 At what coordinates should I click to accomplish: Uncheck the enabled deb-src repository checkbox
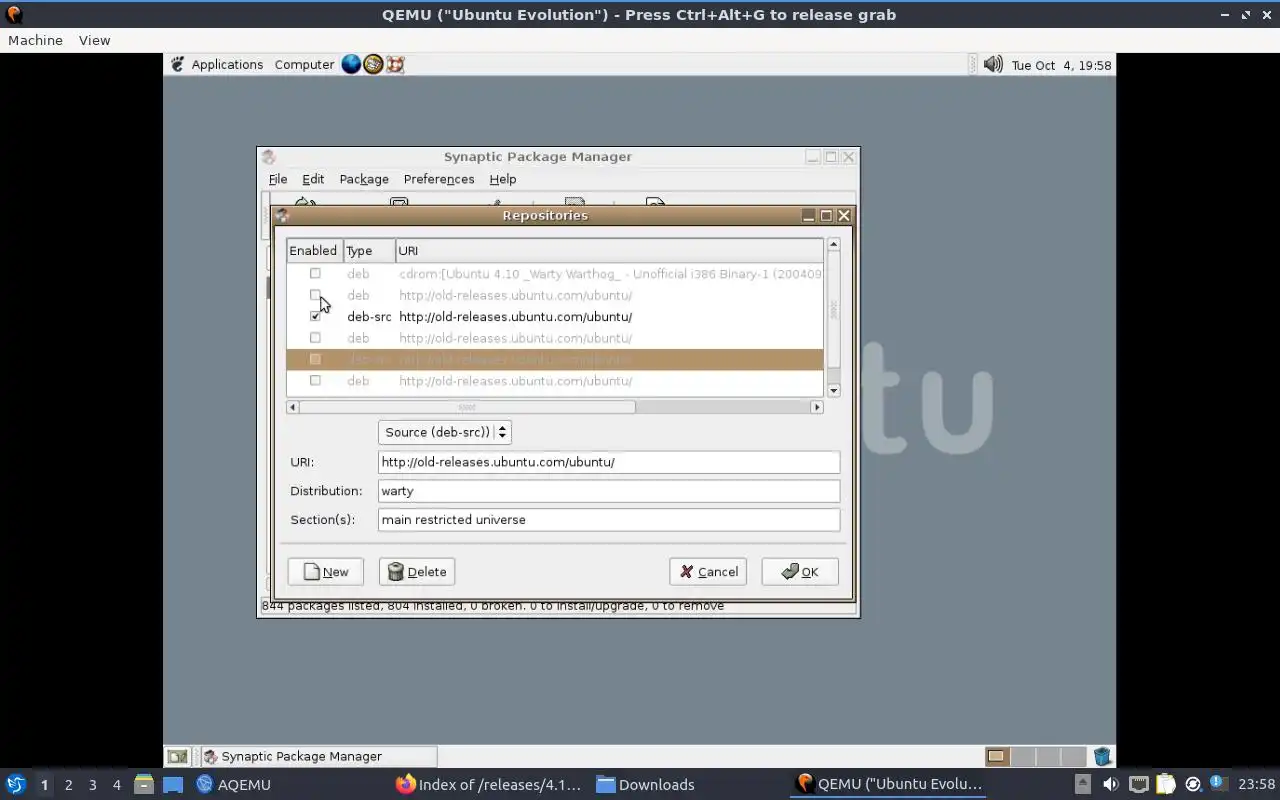[x=315, y=316]
